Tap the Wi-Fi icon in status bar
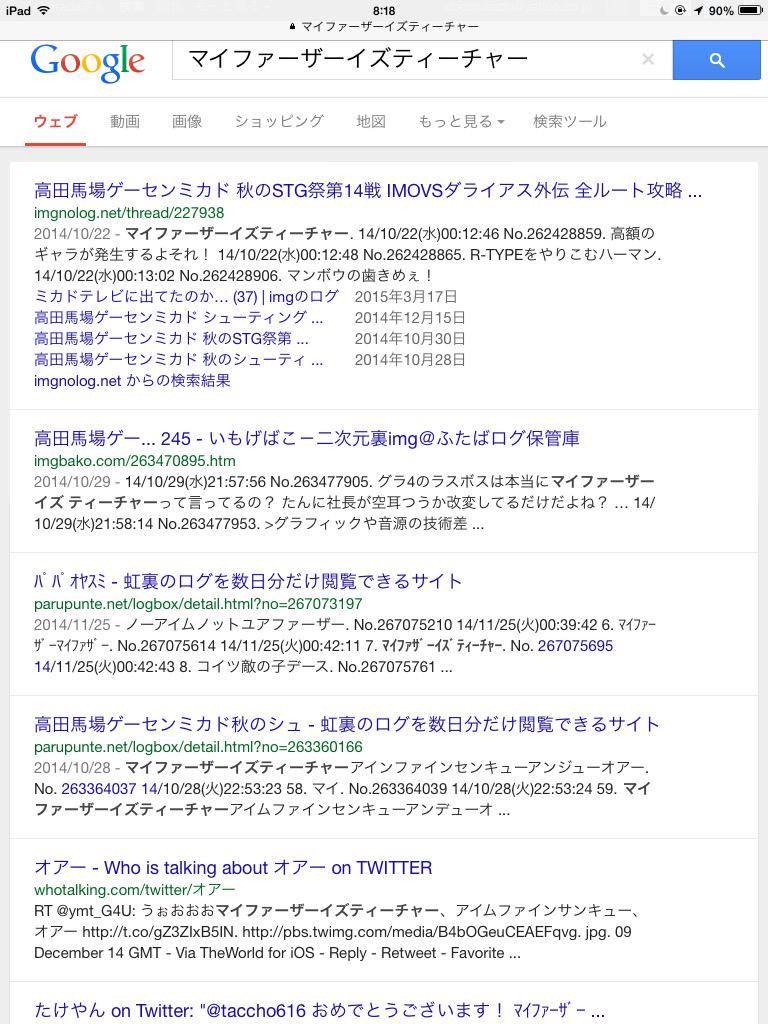Image resolution: width=768 pixels, height=1024 pixels. (44, 10)
